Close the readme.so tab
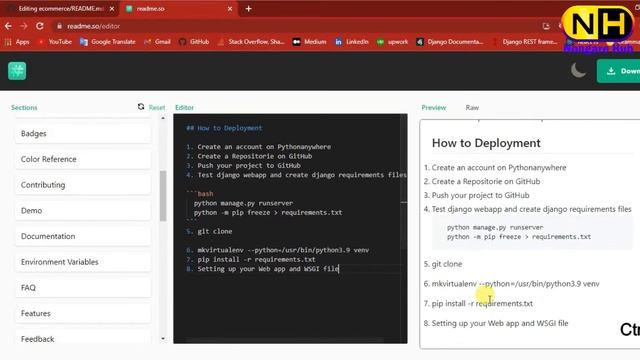Image resolution: width=640 pixels, height=360 pixels. coord(230,9)
